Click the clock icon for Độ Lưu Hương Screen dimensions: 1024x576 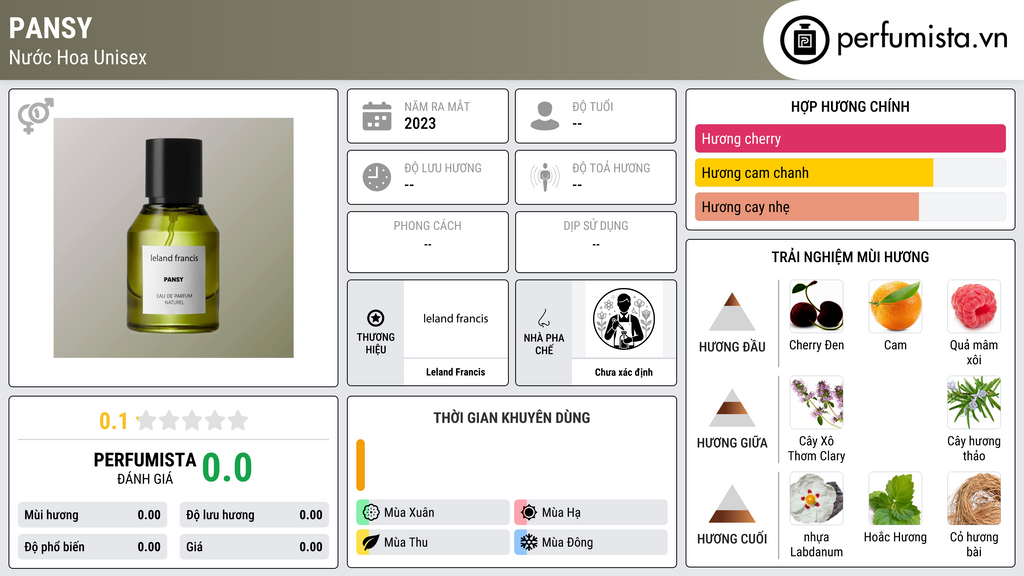click(377, 177)
